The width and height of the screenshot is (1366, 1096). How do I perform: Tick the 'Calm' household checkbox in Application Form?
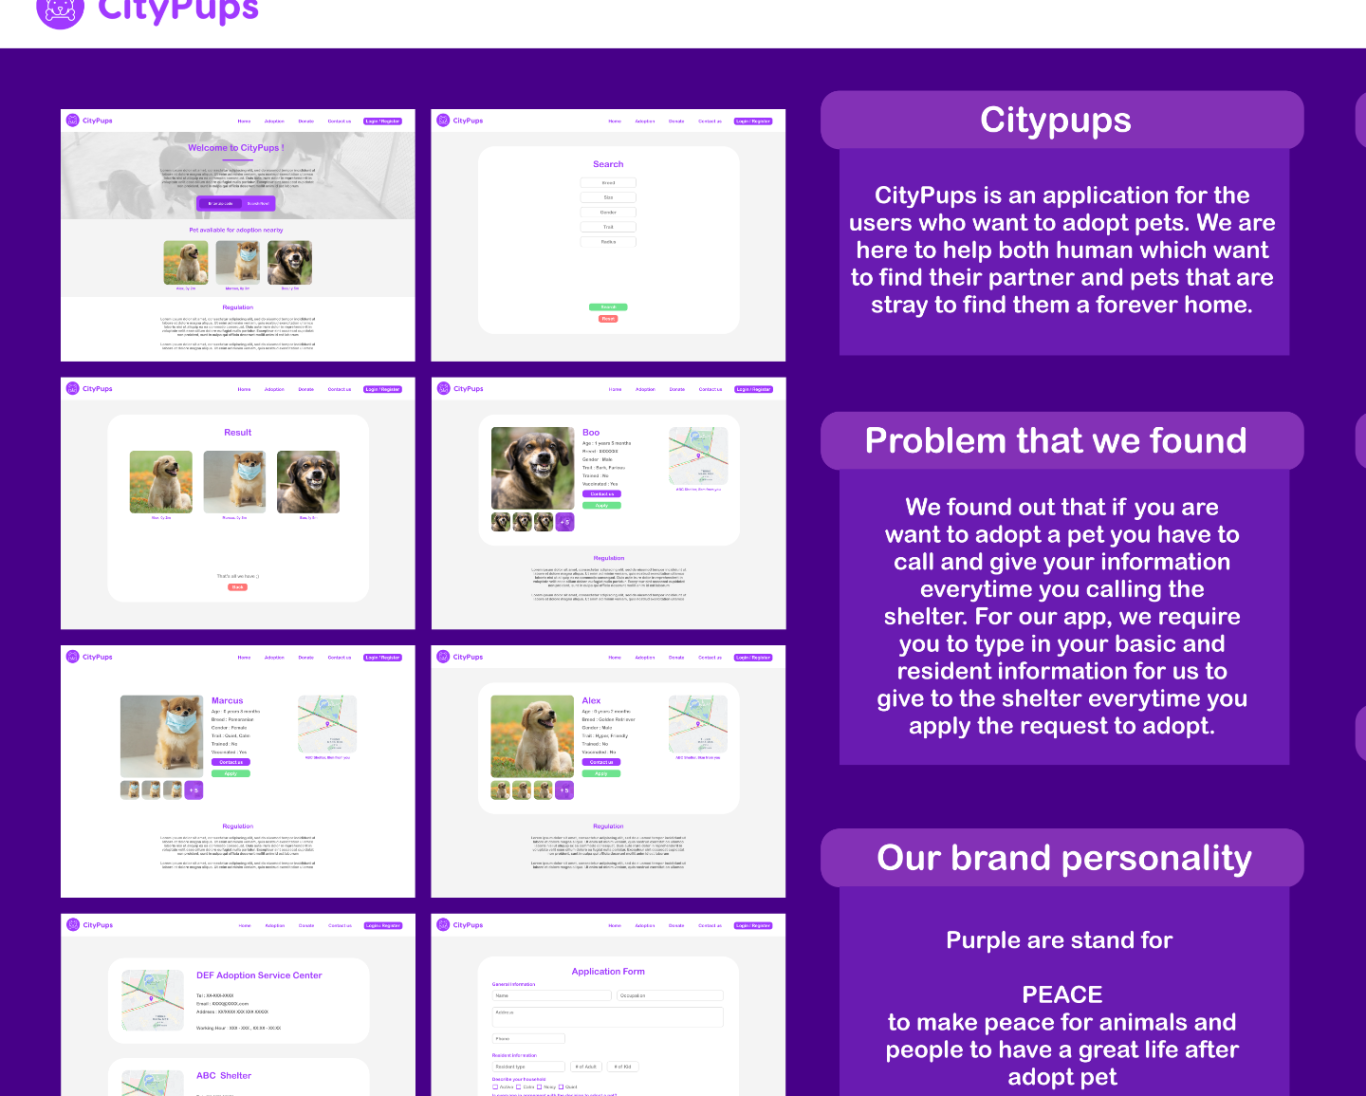[x=518, y=1087]
